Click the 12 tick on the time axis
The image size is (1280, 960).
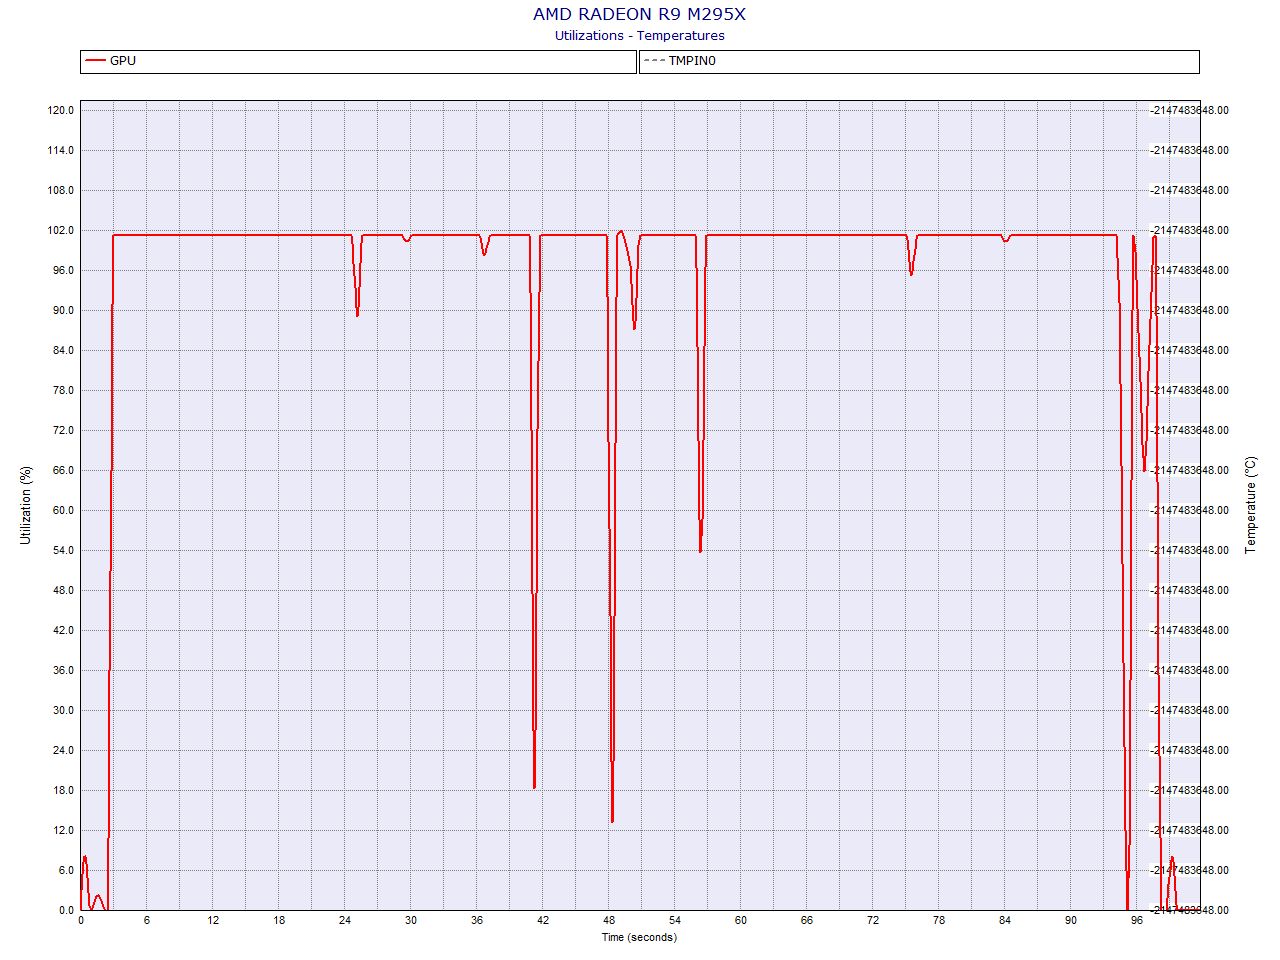[213, 921]
